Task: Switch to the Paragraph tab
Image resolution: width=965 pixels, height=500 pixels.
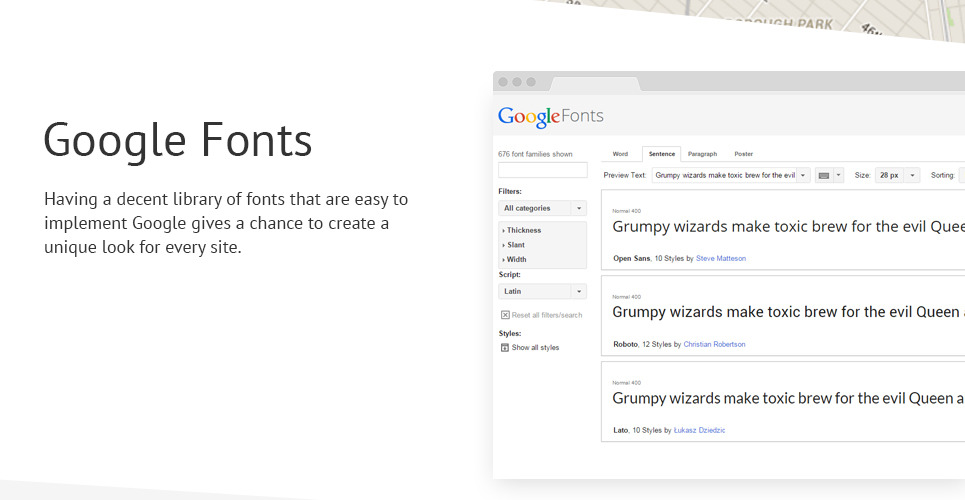Action: click(x=702, y=154)
